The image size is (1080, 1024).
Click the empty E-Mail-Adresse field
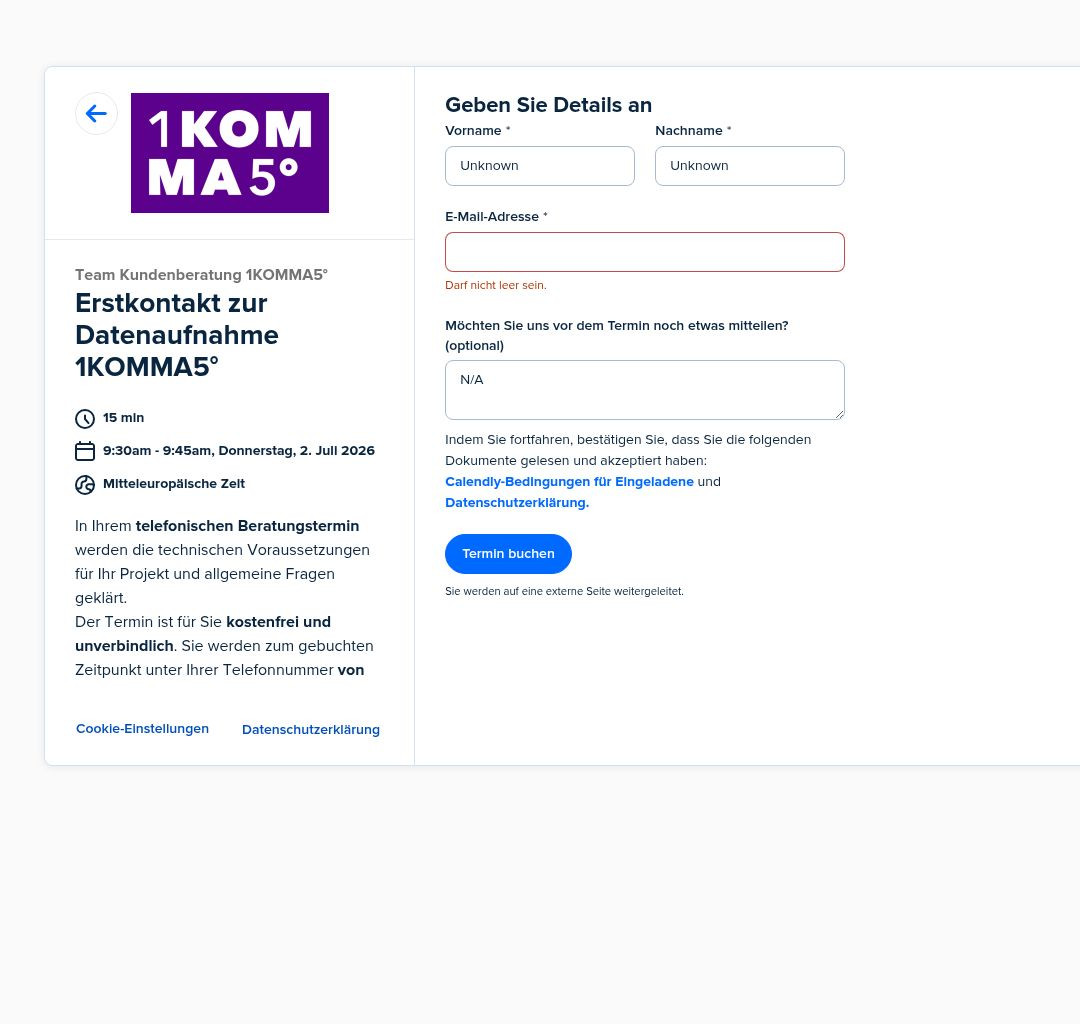[645, 252]
